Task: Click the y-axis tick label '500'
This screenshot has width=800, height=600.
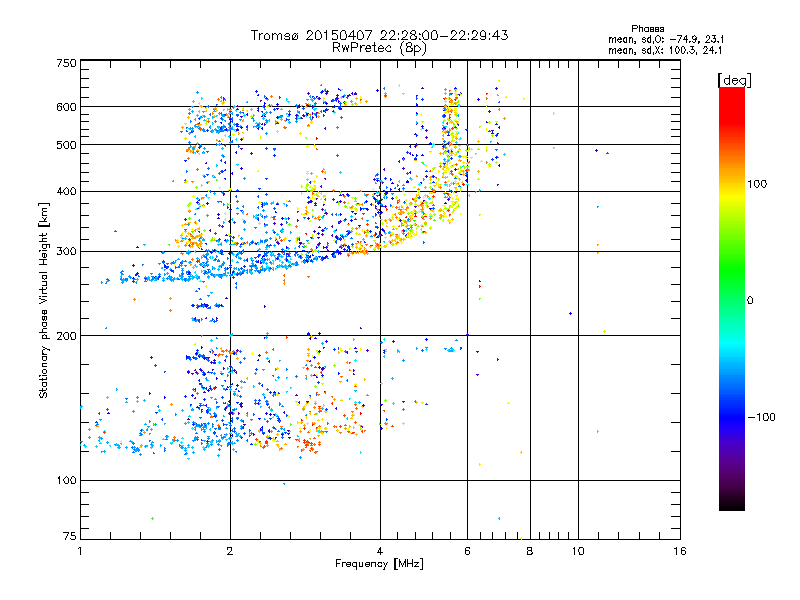Action: (66, 145)
